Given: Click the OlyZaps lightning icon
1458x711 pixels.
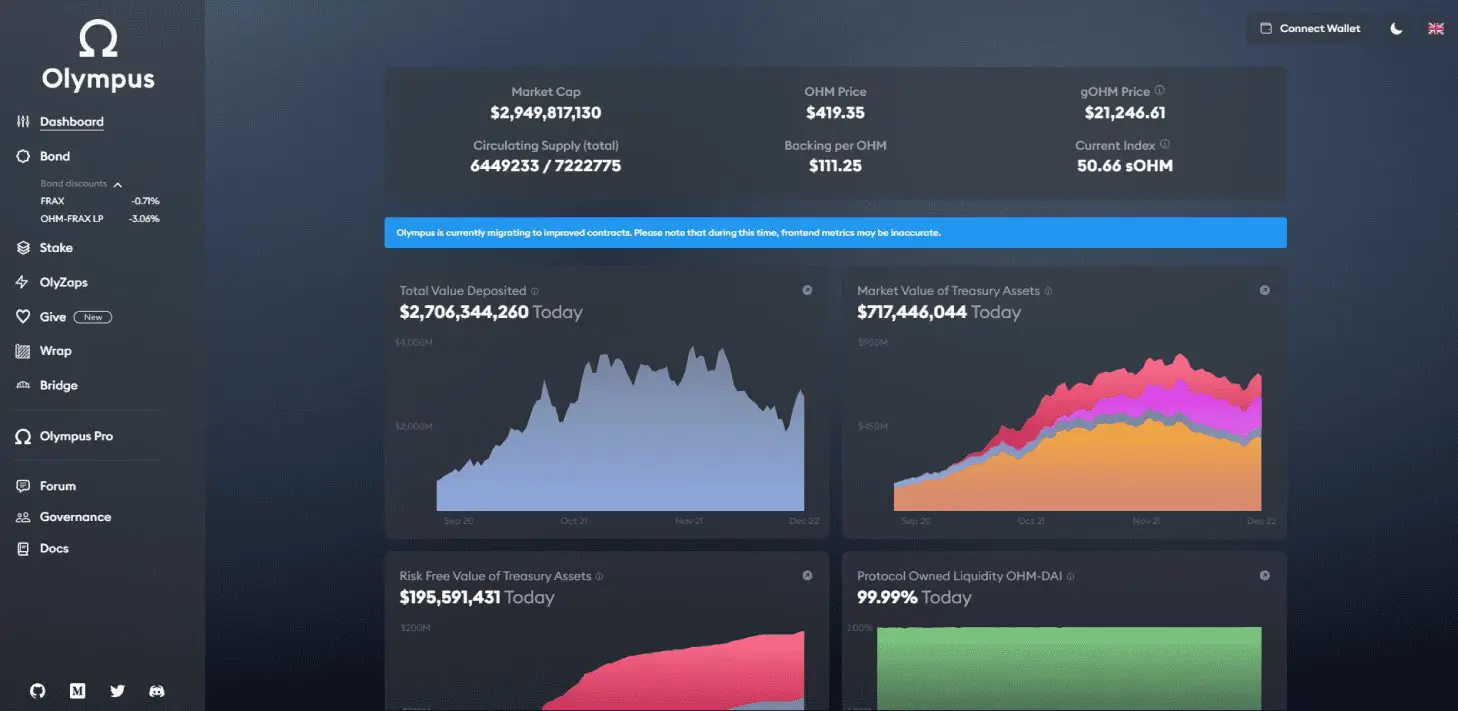Looking at the screenshot, I should tap(23, 283).
